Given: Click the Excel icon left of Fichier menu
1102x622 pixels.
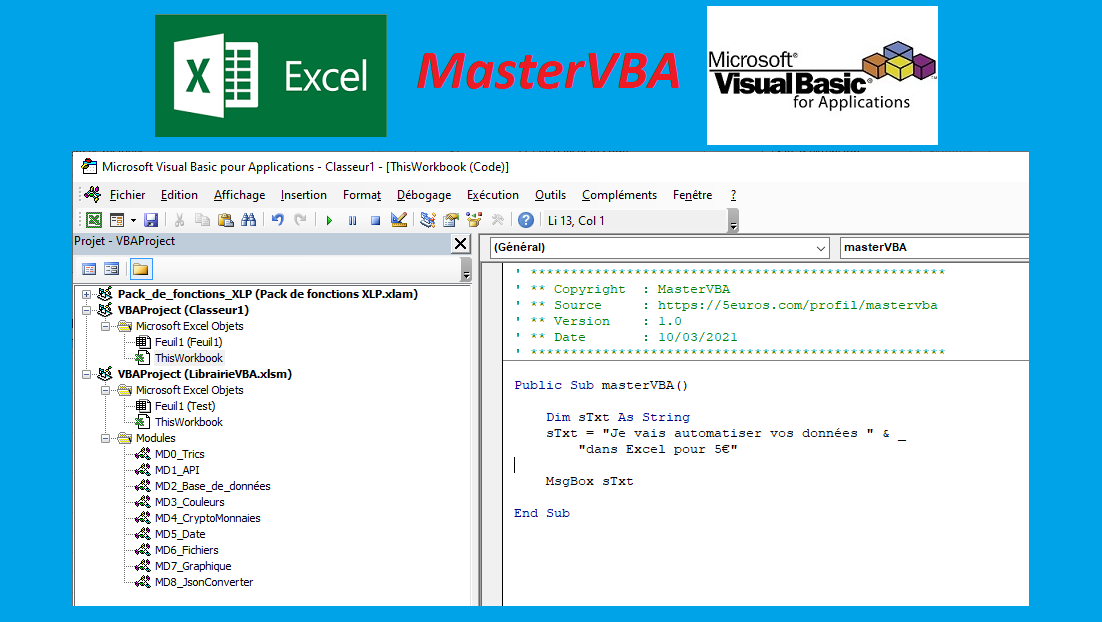Looking at the screenshot, I should coord(92,195).
